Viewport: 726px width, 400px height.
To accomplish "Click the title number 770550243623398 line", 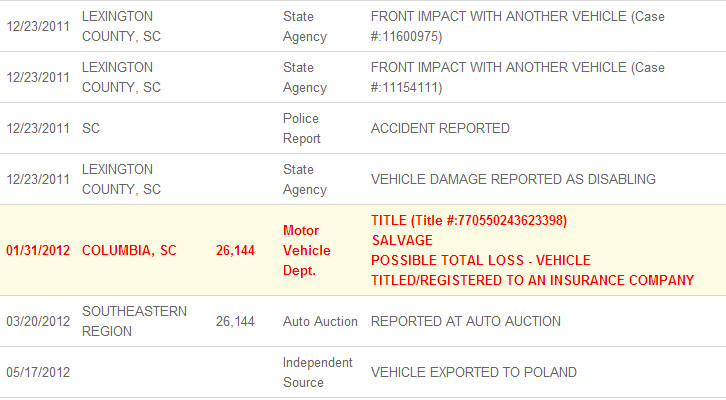I will click(469, 221).
